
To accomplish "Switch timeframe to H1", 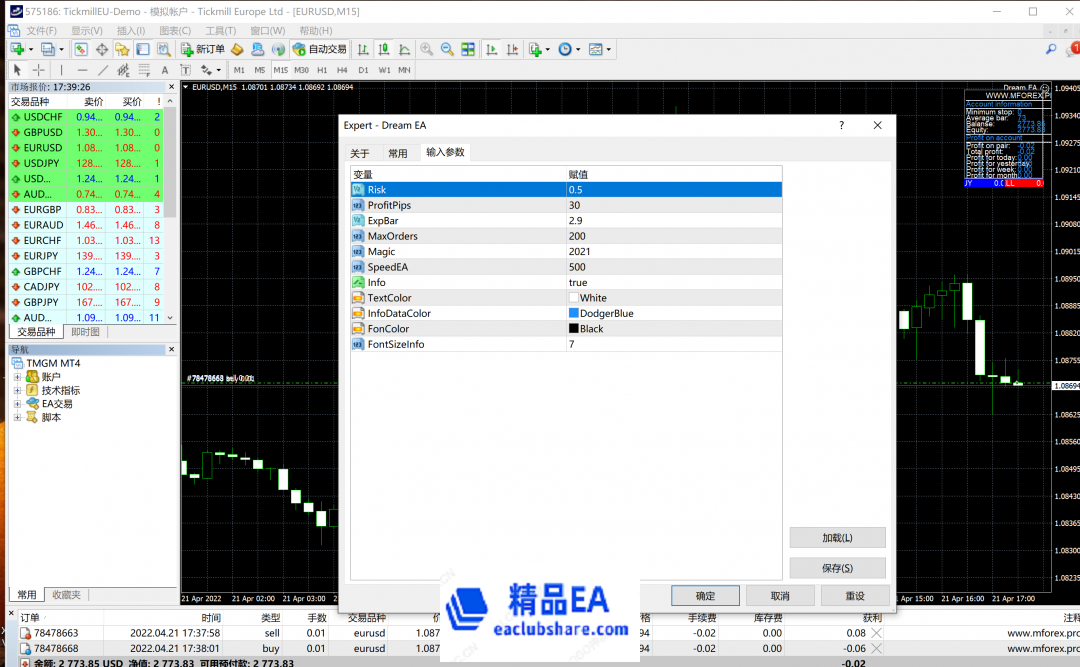I will coord(322,70).
